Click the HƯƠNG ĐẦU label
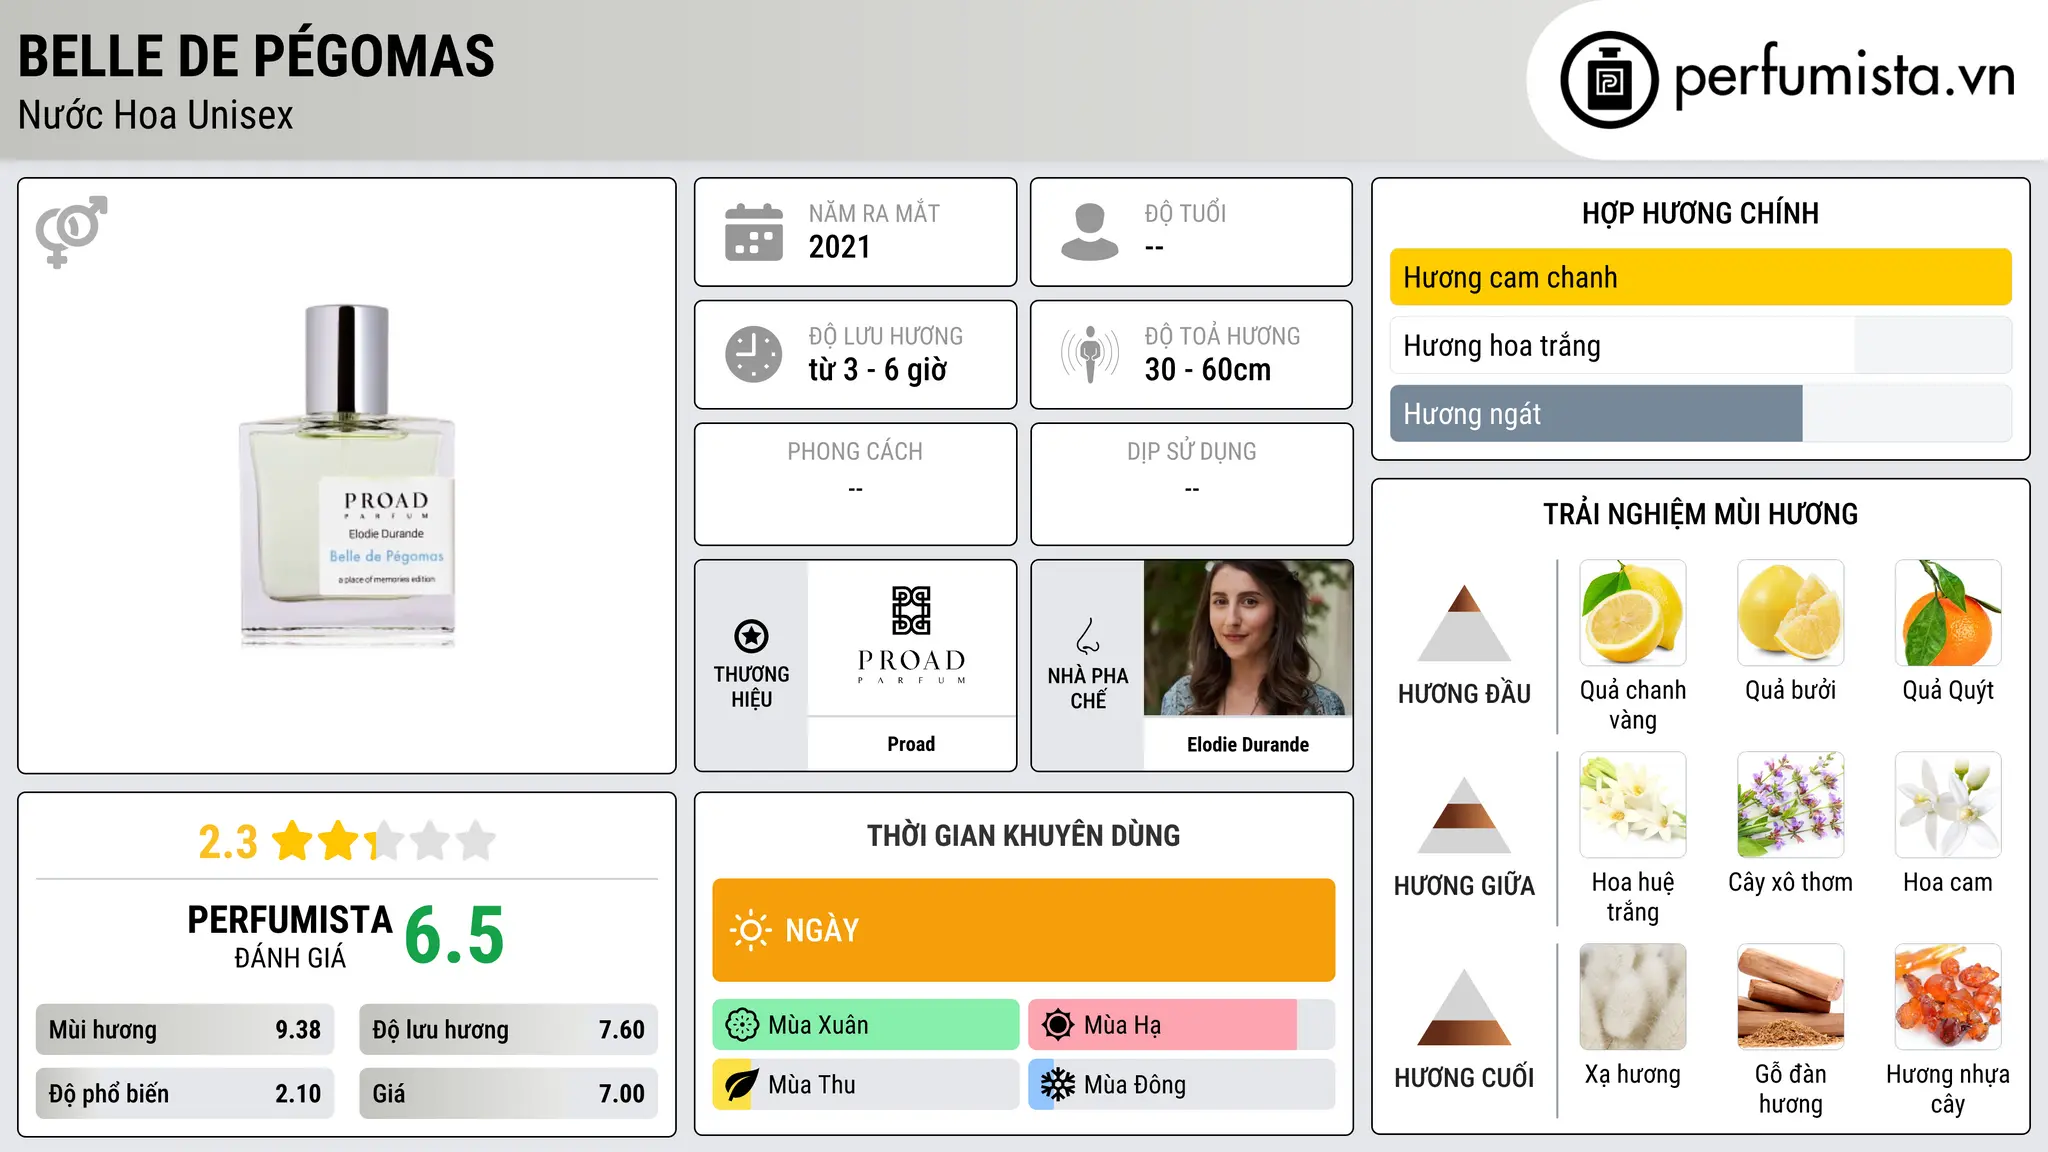Viewport: 2048px width, 1152px height. click(x=1464, y=694)
